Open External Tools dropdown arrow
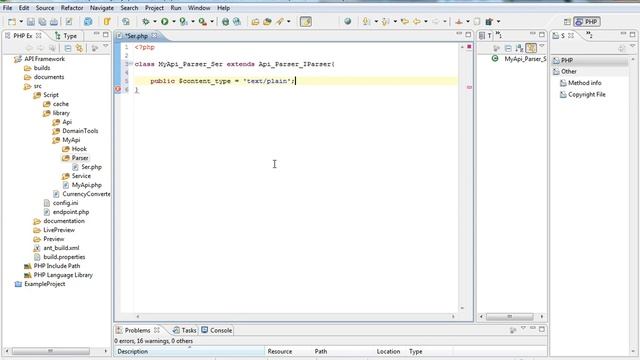 211,22
